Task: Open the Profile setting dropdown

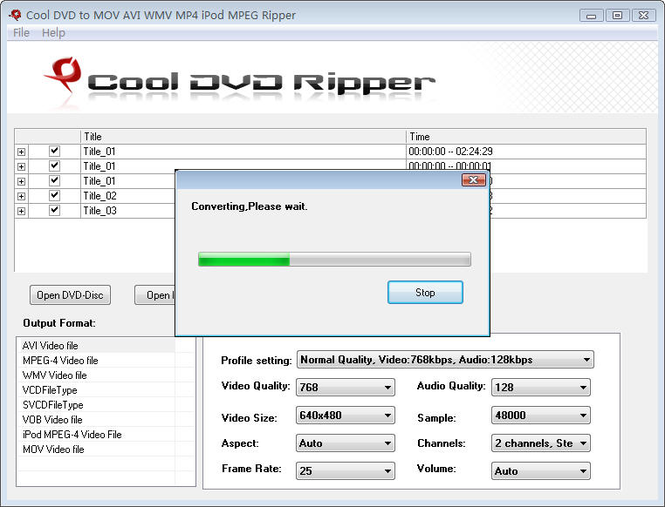Action: click(x=445, y=360)
